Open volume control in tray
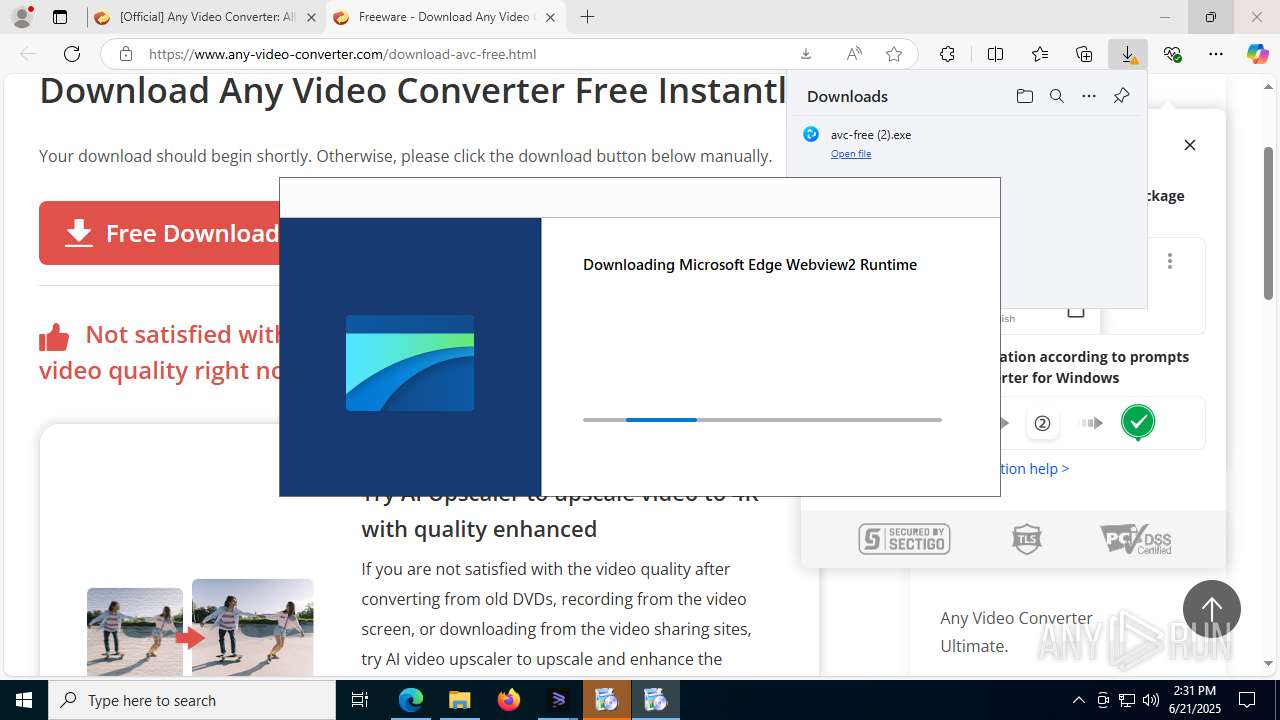Screen dimensions: 1280x720 (x=1150, y=700)
